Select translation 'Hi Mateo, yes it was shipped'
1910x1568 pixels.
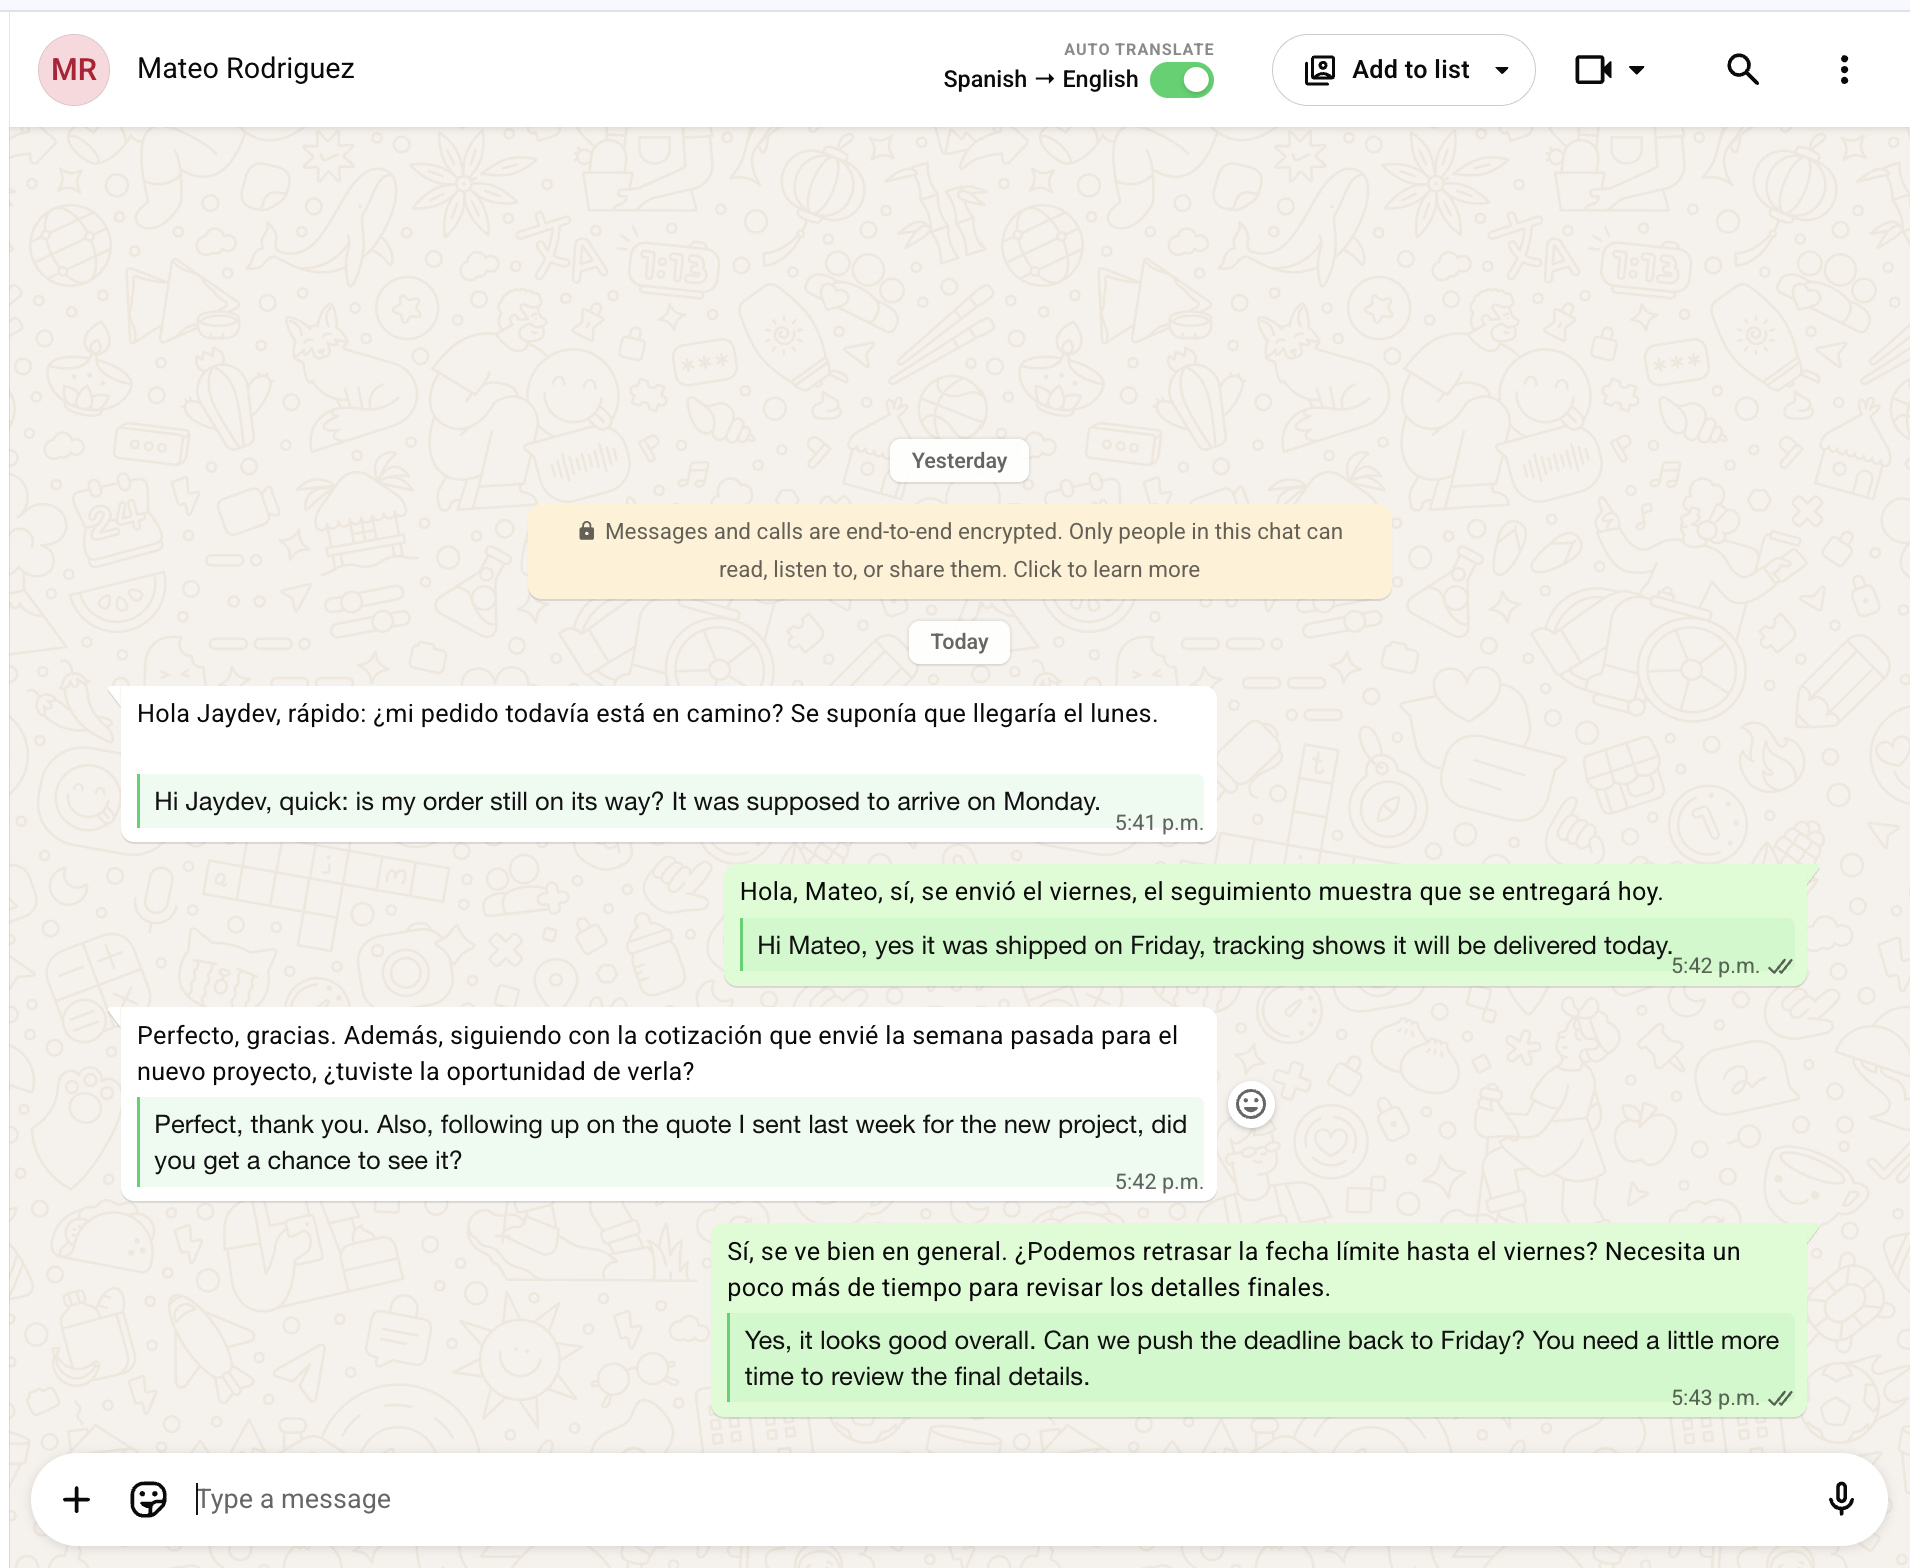1214,945
